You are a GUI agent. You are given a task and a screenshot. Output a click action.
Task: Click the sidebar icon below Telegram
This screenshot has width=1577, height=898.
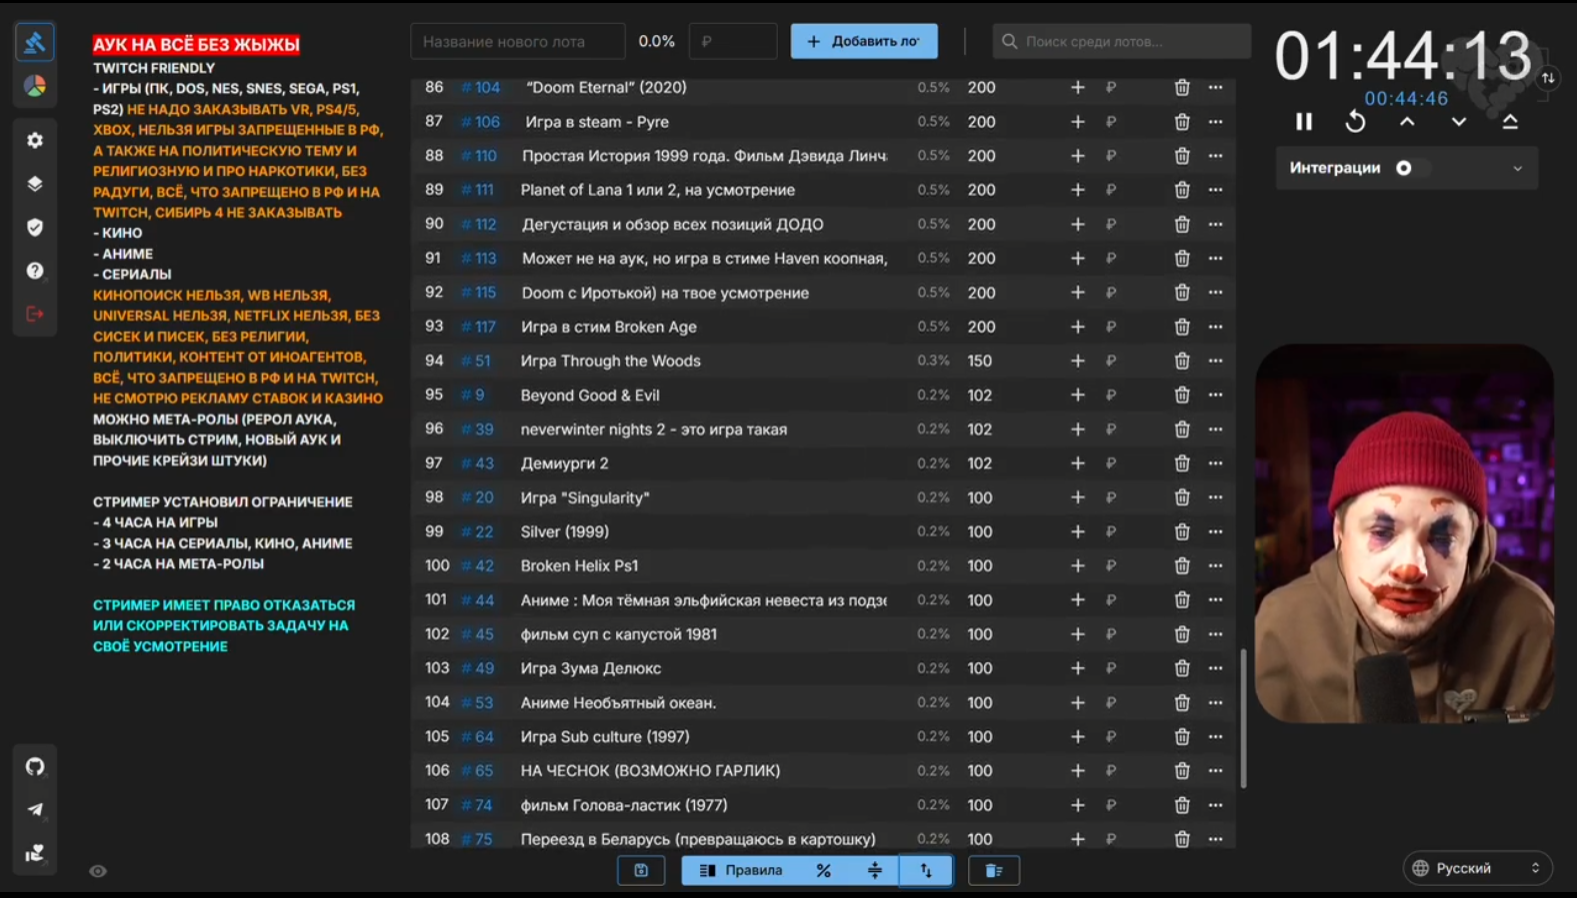pos(35,853)
